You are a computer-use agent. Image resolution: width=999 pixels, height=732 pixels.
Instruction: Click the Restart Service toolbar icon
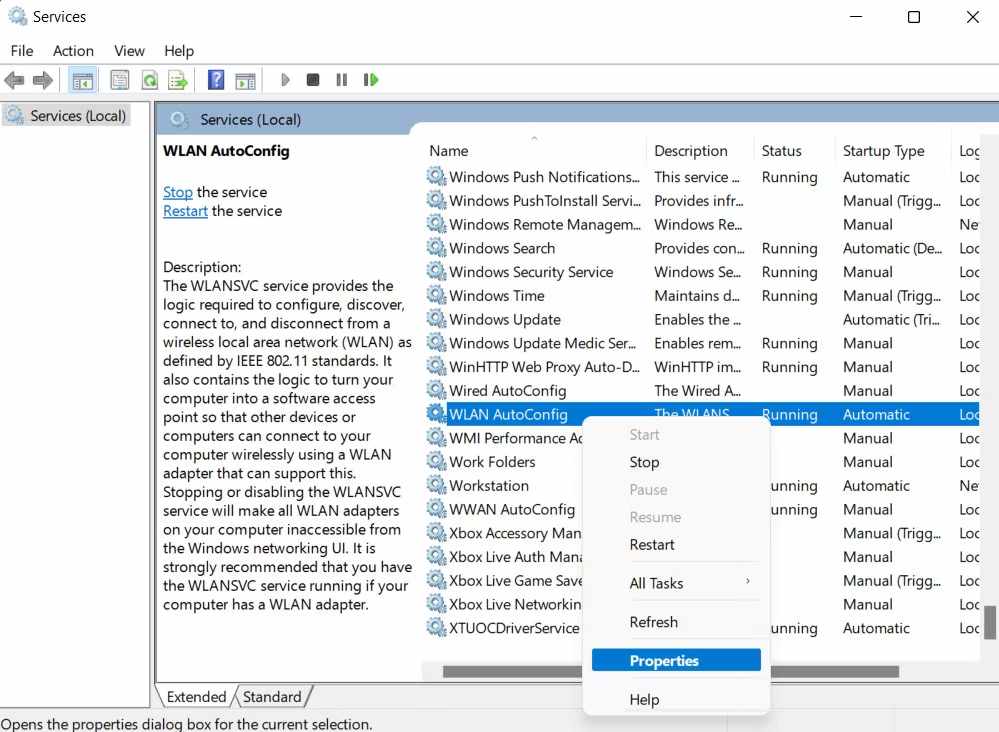click(371, 80)
